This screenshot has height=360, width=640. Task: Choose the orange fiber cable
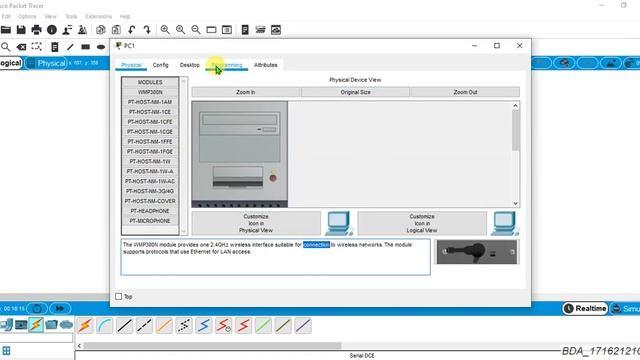(164, 326)
